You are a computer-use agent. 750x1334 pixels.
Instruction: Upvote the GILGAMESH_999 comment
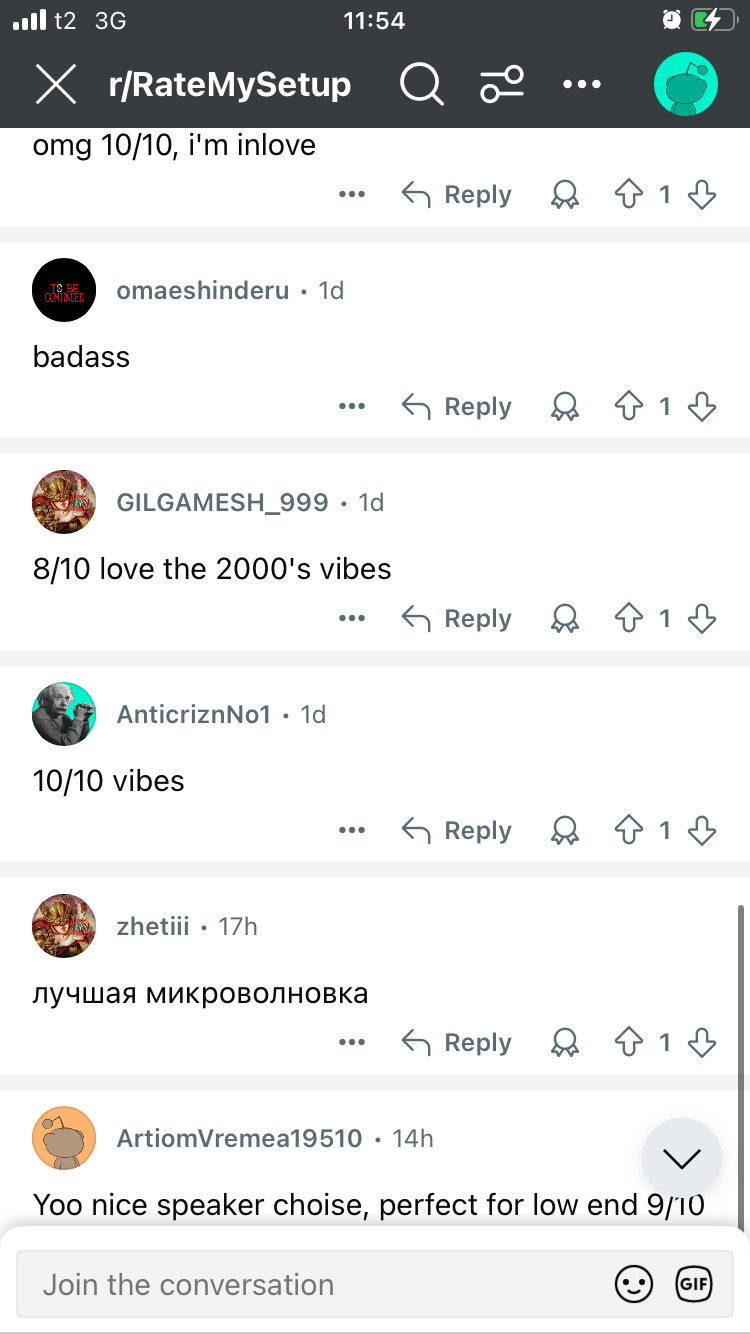[628, 618]
